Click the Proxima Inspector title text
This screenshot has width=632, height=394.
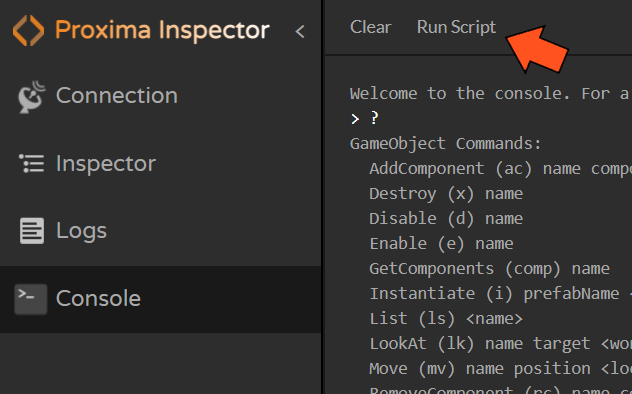tap(162, 30)
